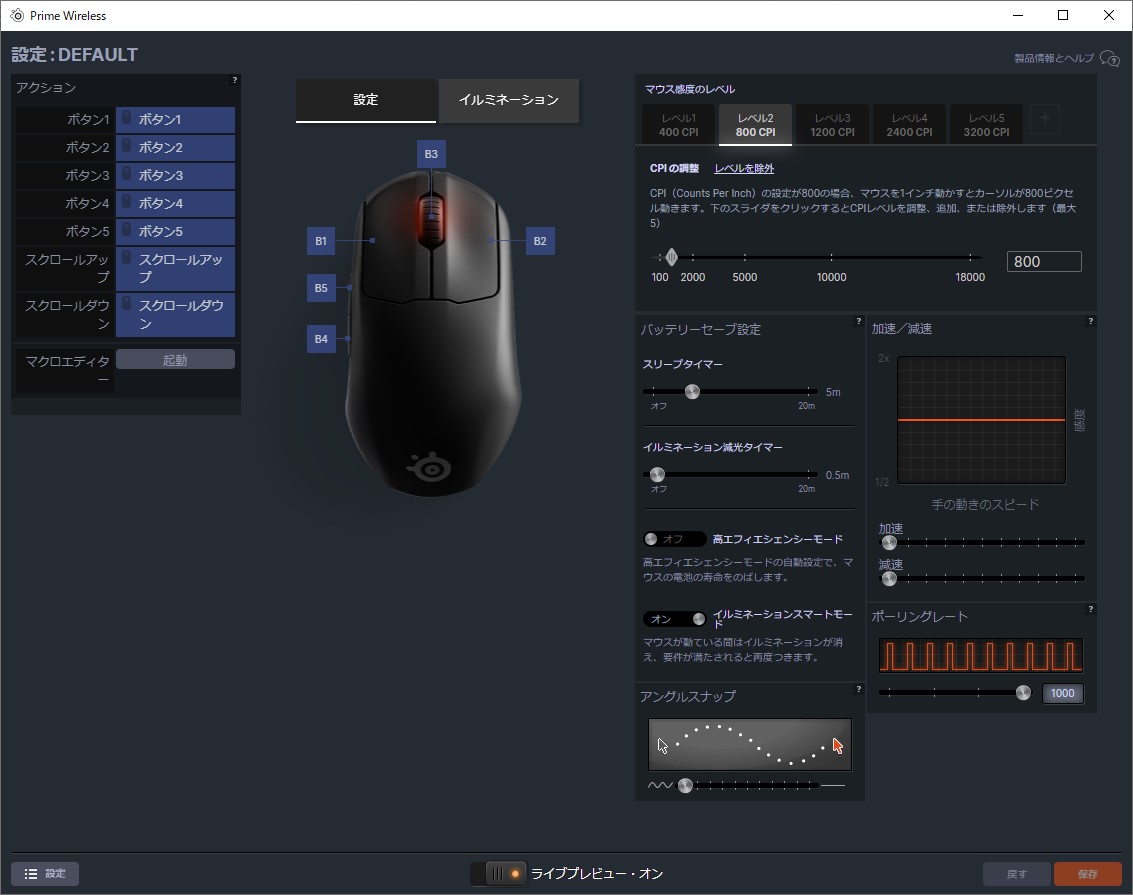Click the CPI adjustment slider handle
The image size is (1133, 895).
tap(671, 257)
